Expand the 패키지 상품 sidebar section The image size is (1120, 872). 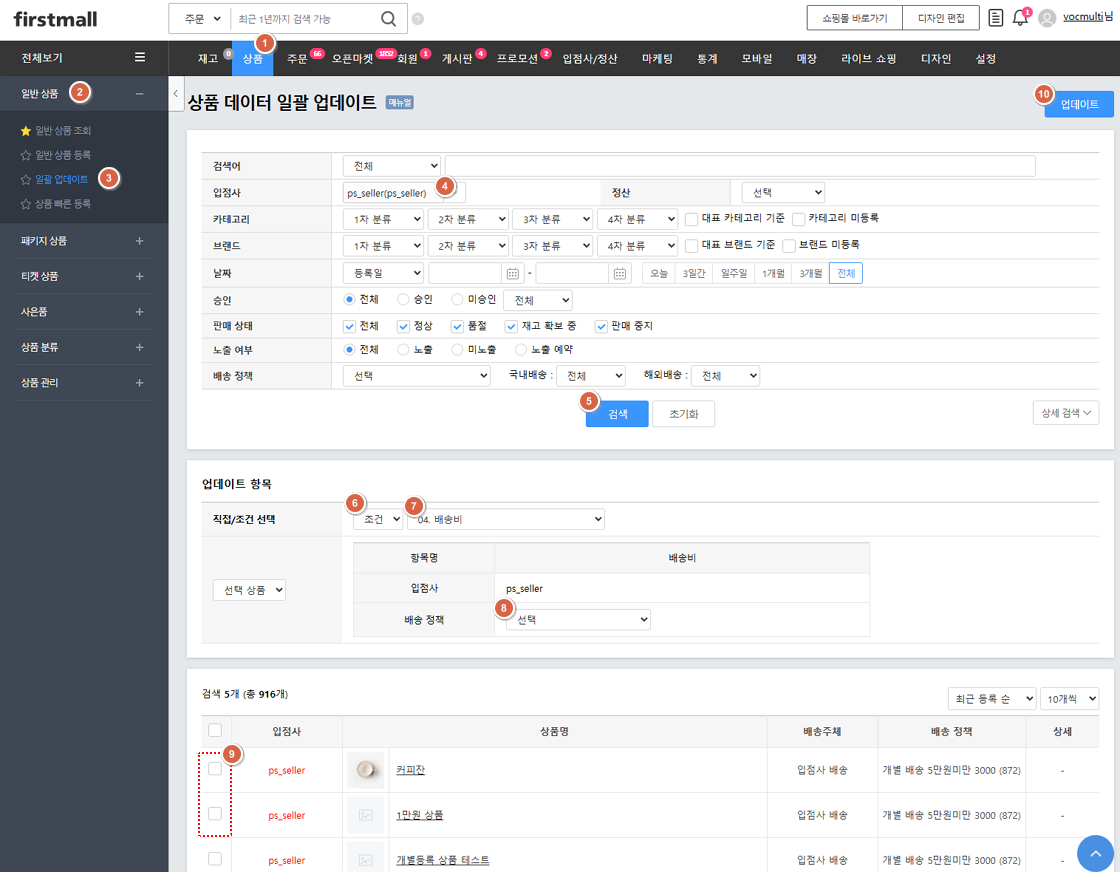click(x=139, y=241)
